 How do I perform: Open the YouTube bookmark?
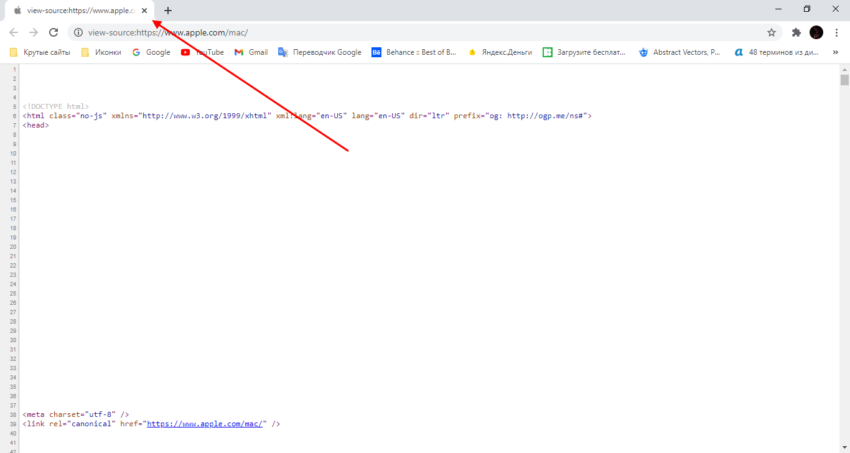pyautogui.click(x=202, y=52)
